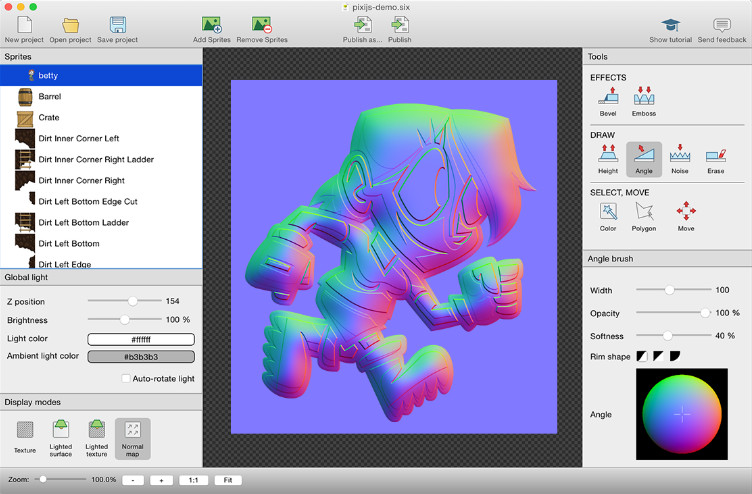Select the Barrel sprite

101,96
